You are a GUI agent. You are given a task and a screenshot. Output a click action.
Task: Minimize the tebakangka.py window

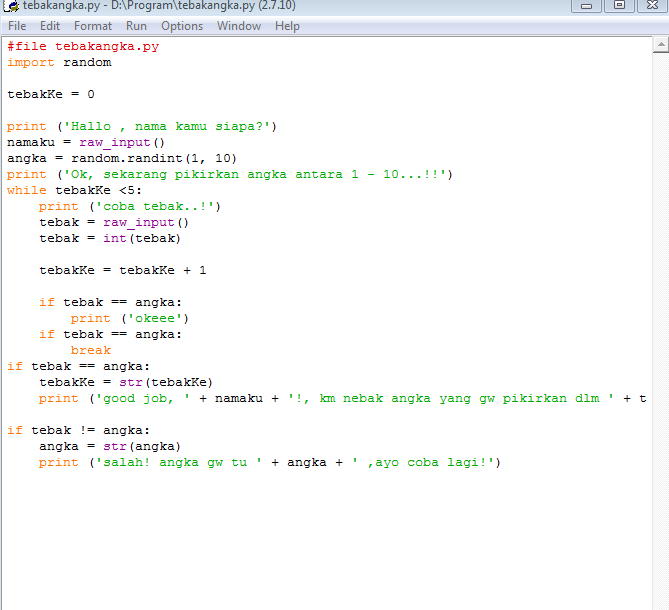click(x=586, y=6)
